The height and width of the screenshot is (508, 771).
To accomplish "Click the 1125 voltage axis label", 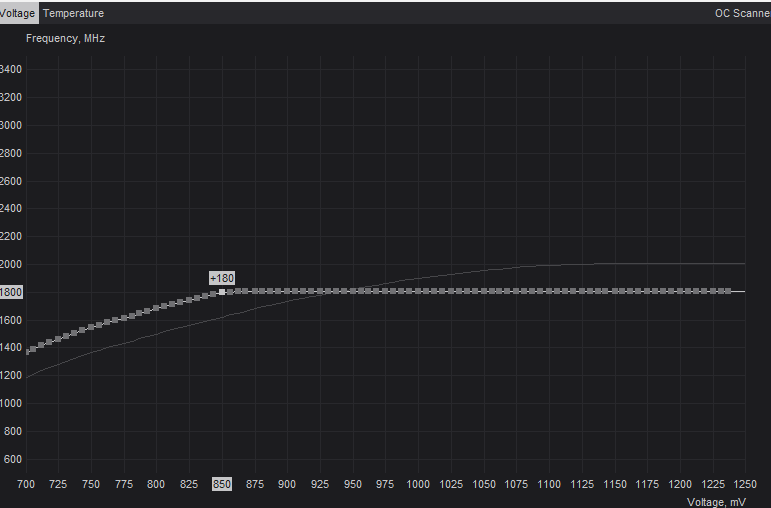I will tap(582, 484).
